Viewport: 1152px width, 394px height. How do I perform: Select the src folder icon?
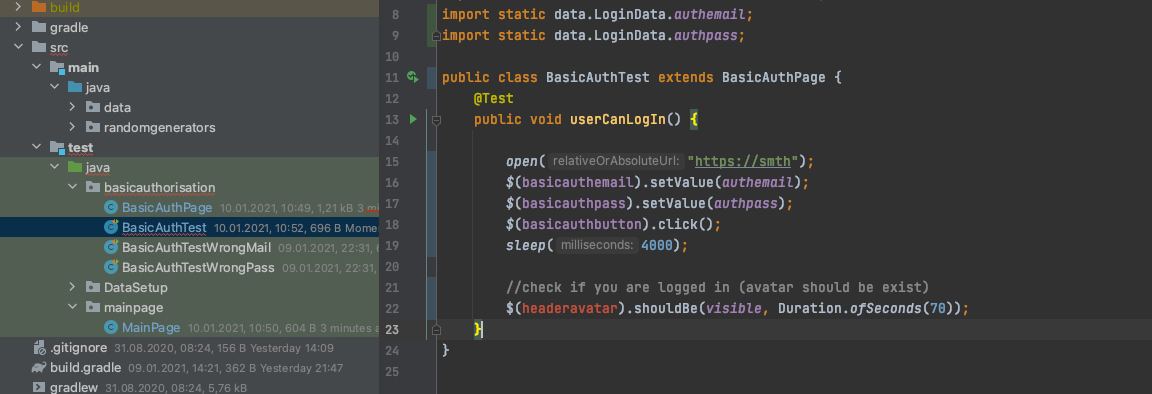click(x=39, y=47)
